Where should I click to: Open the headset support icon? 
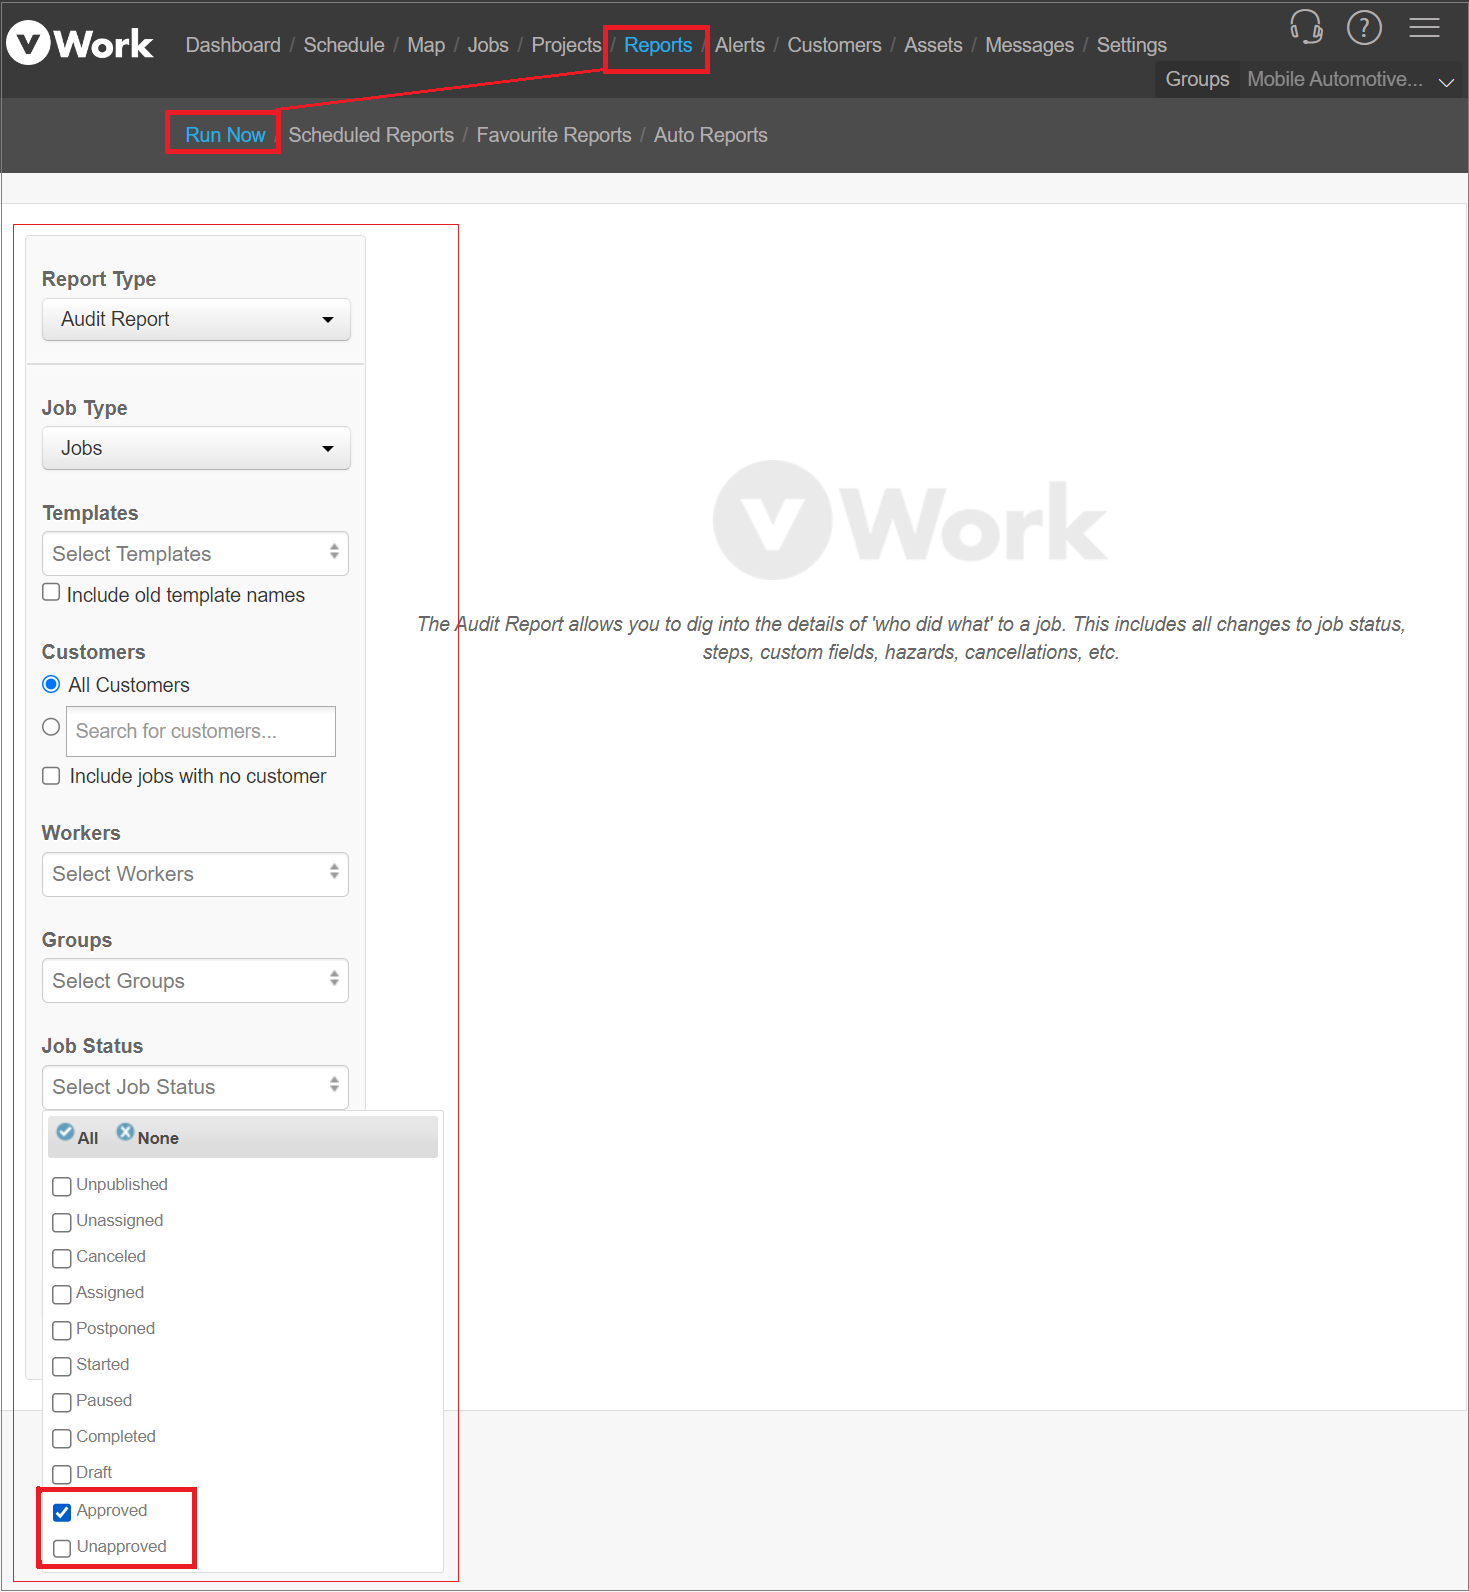[1306, 27]
